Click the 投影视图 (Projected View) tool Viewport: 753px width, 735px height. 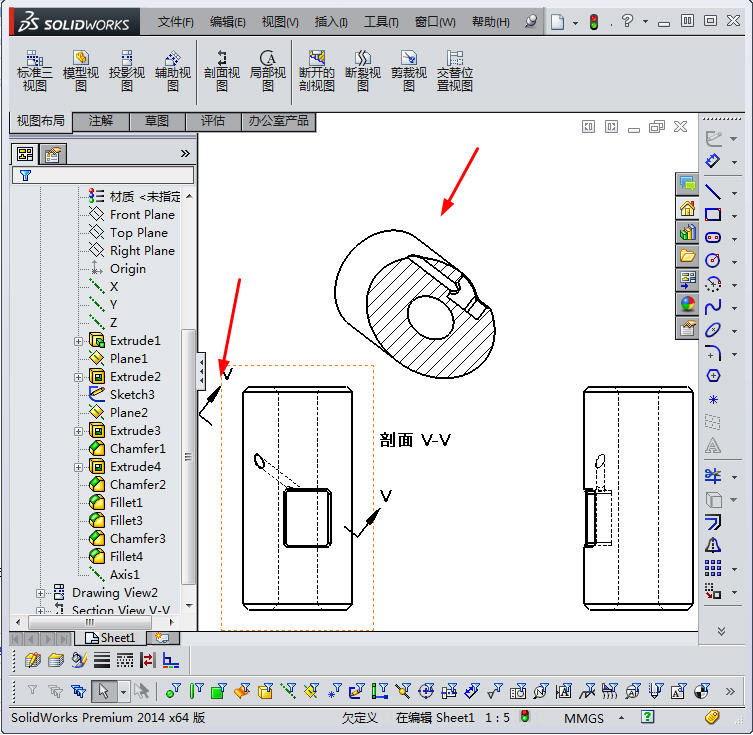click(x=127, y=71)
